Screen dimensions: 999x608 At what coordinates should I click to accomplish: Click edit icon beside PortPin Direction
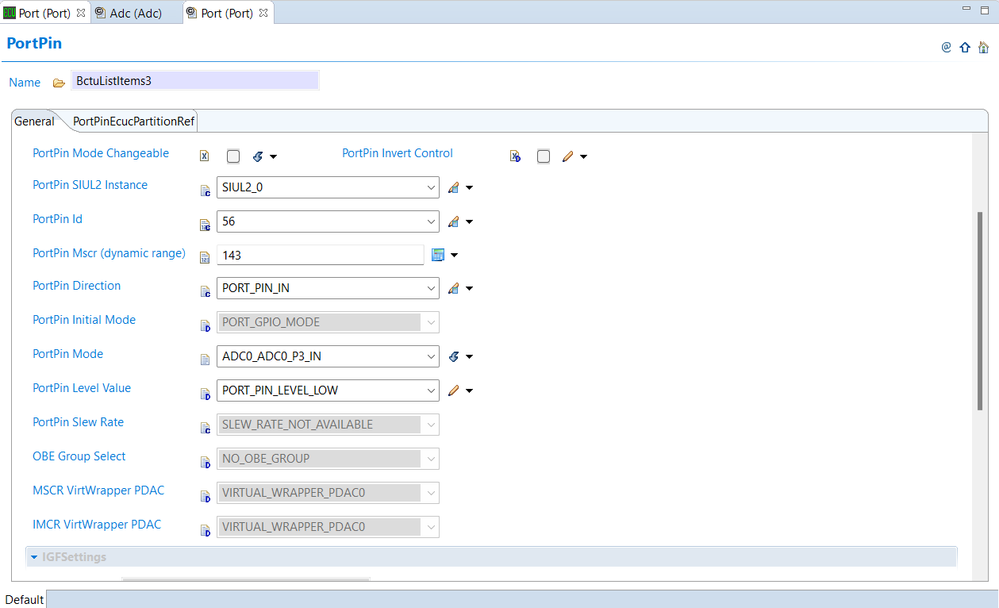point(454,288)
